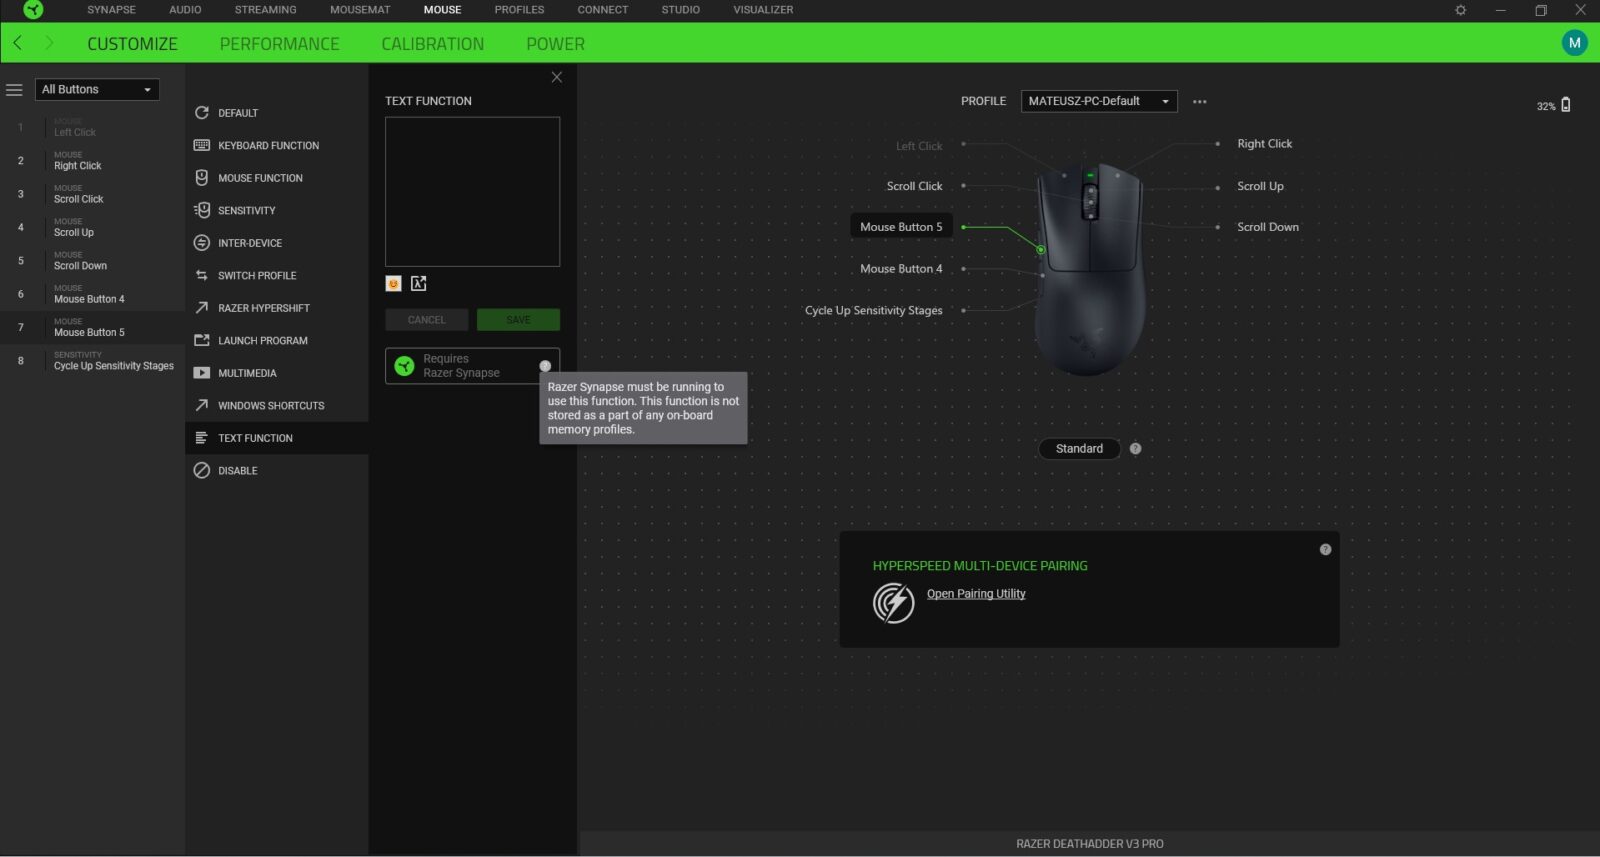The width and height of the screenshot is (1600, 857).
Task: Select Keyboard Function from the list
Action: [268, 146]
